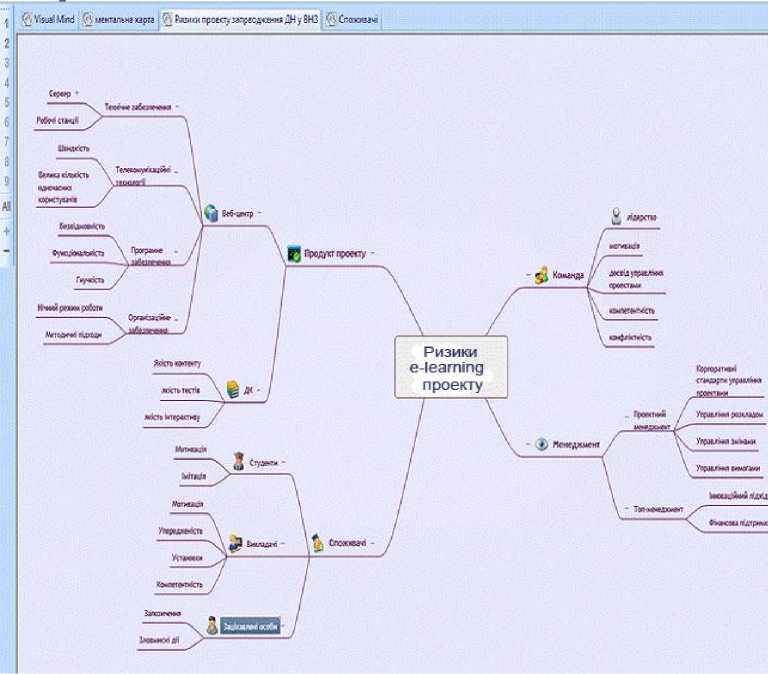This screenshot has width=768, height=674.
Task: Click the ментальна карта tab icon
Action: pyautogui.click(x=88, y=19)
